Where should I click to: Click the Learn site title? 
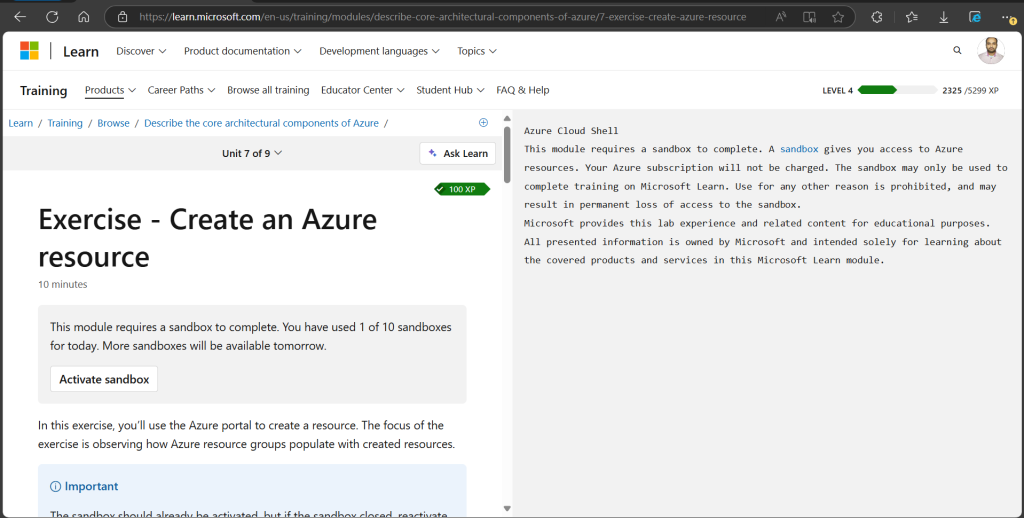coord(81,52)
